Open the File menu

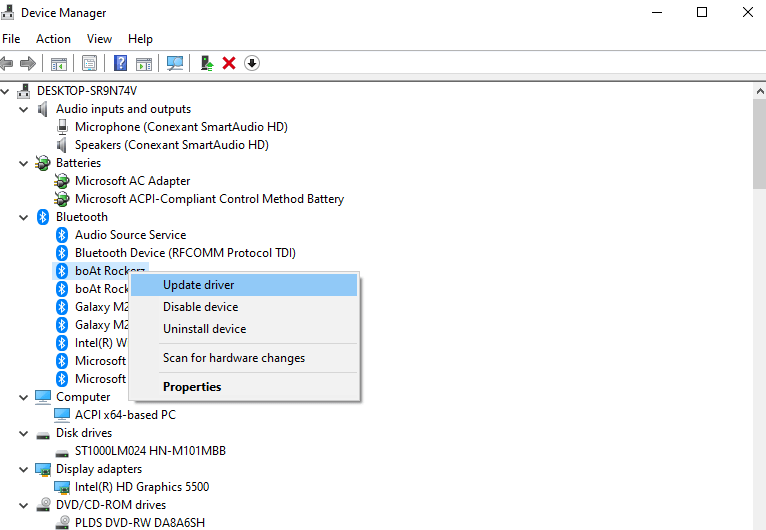[x=11, y=39]
